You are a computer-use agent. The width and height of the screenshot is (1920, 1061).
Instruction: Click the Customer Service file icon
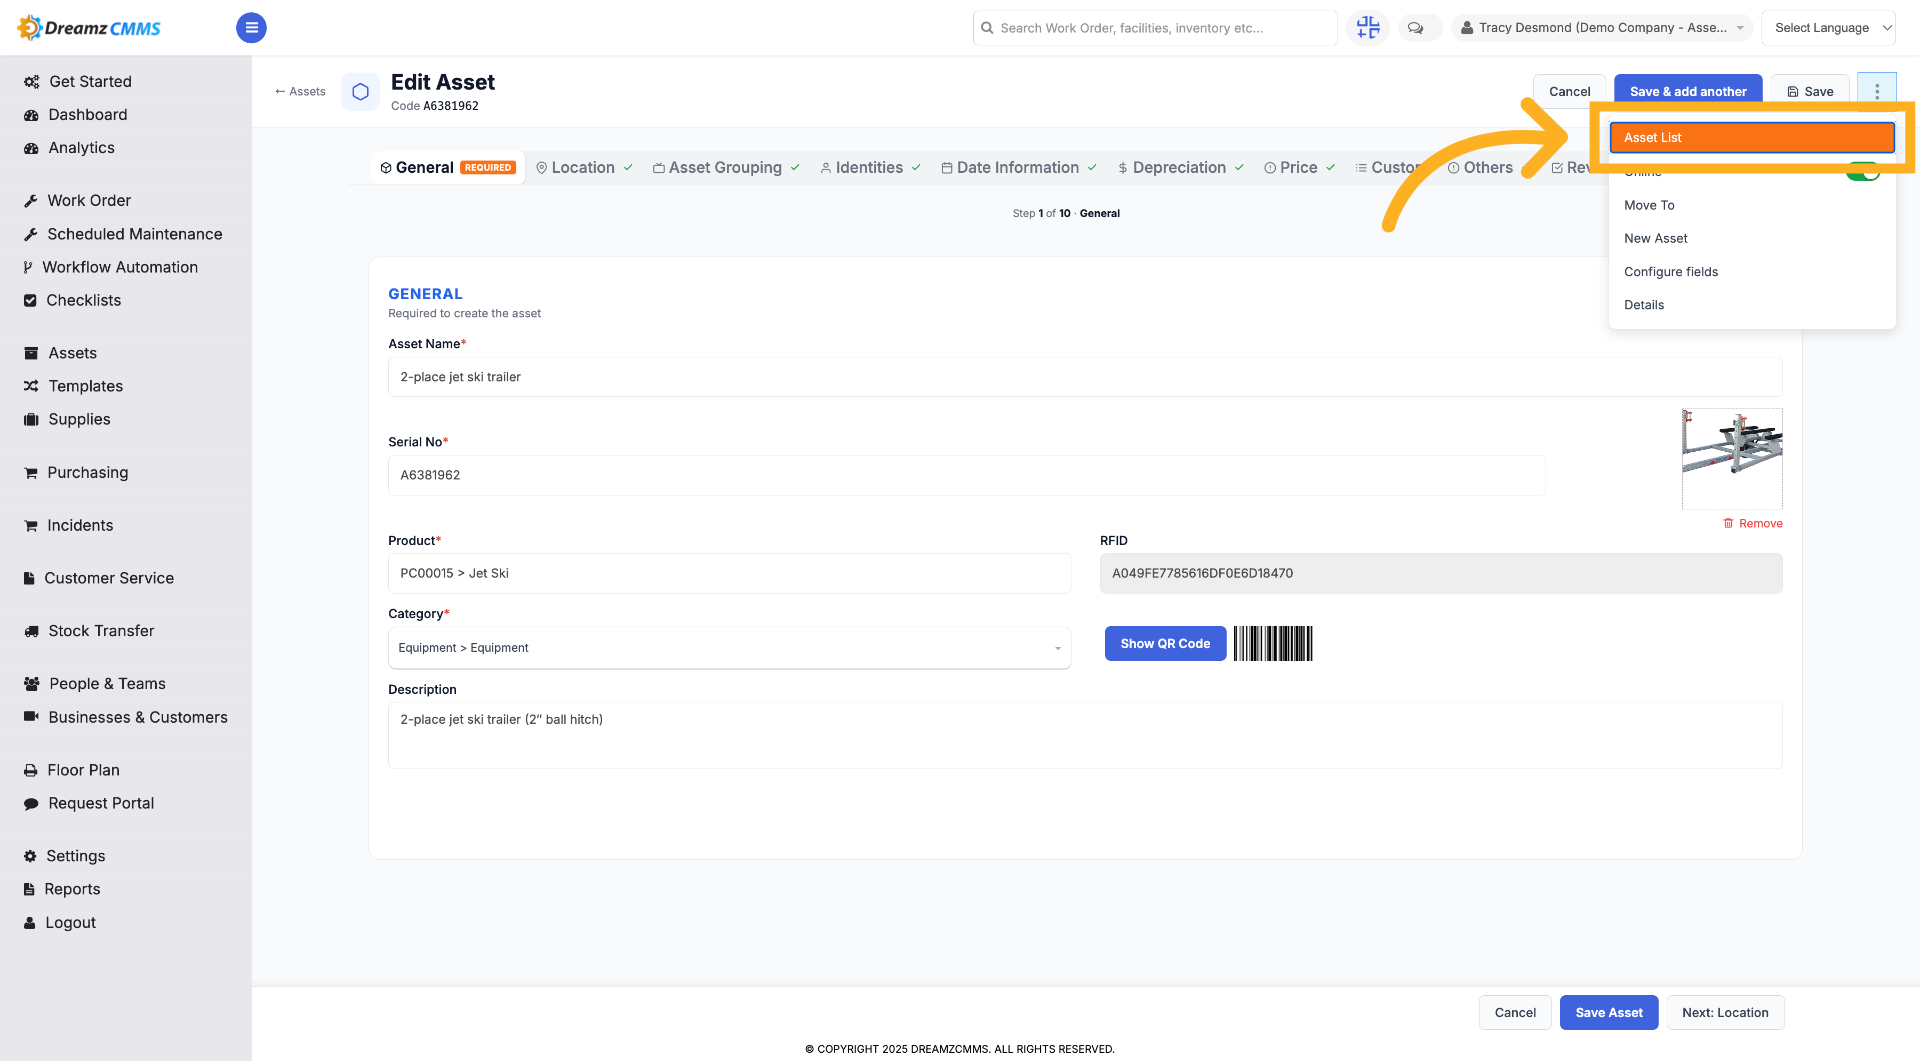[29, 578]
